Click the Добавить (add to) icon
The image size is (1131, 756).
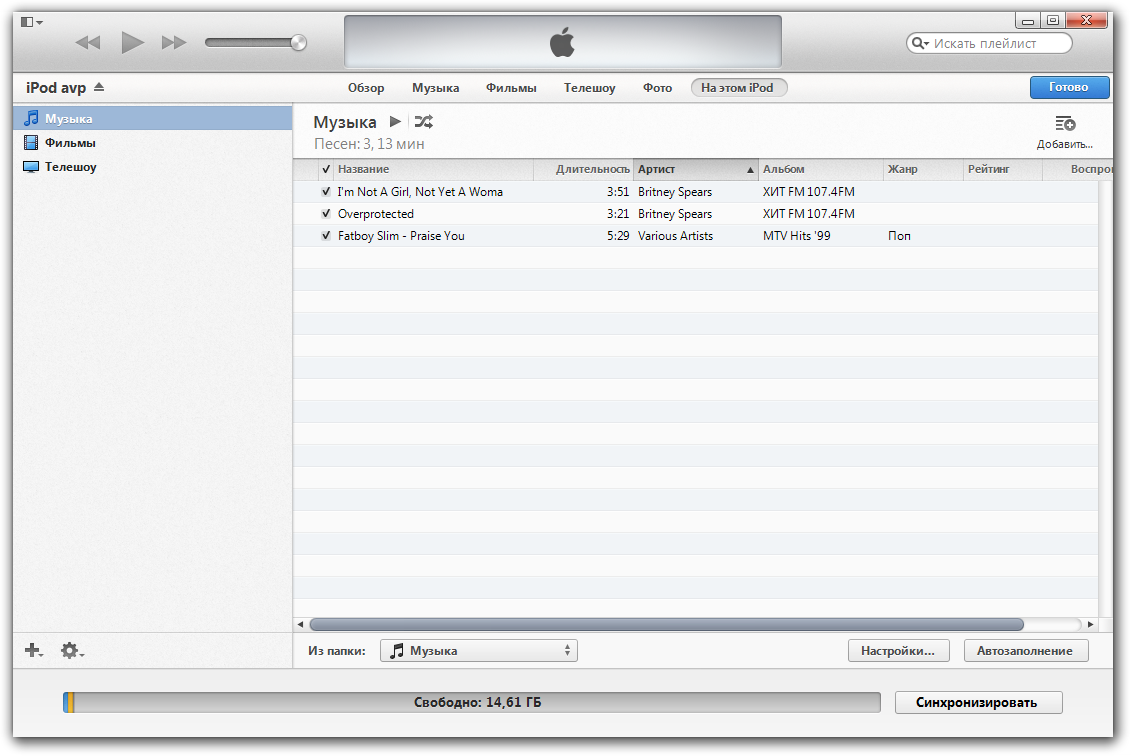pyautogui.click(x=1065, y=124)
